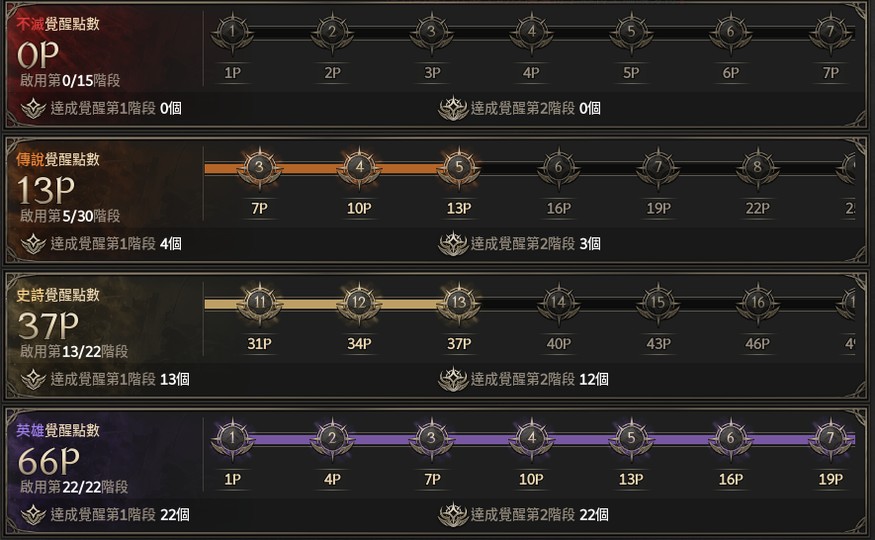Screen dimensions: 875x540
Task: Click the 傳說 node 3 at 7P
Action: coord(259,168)
